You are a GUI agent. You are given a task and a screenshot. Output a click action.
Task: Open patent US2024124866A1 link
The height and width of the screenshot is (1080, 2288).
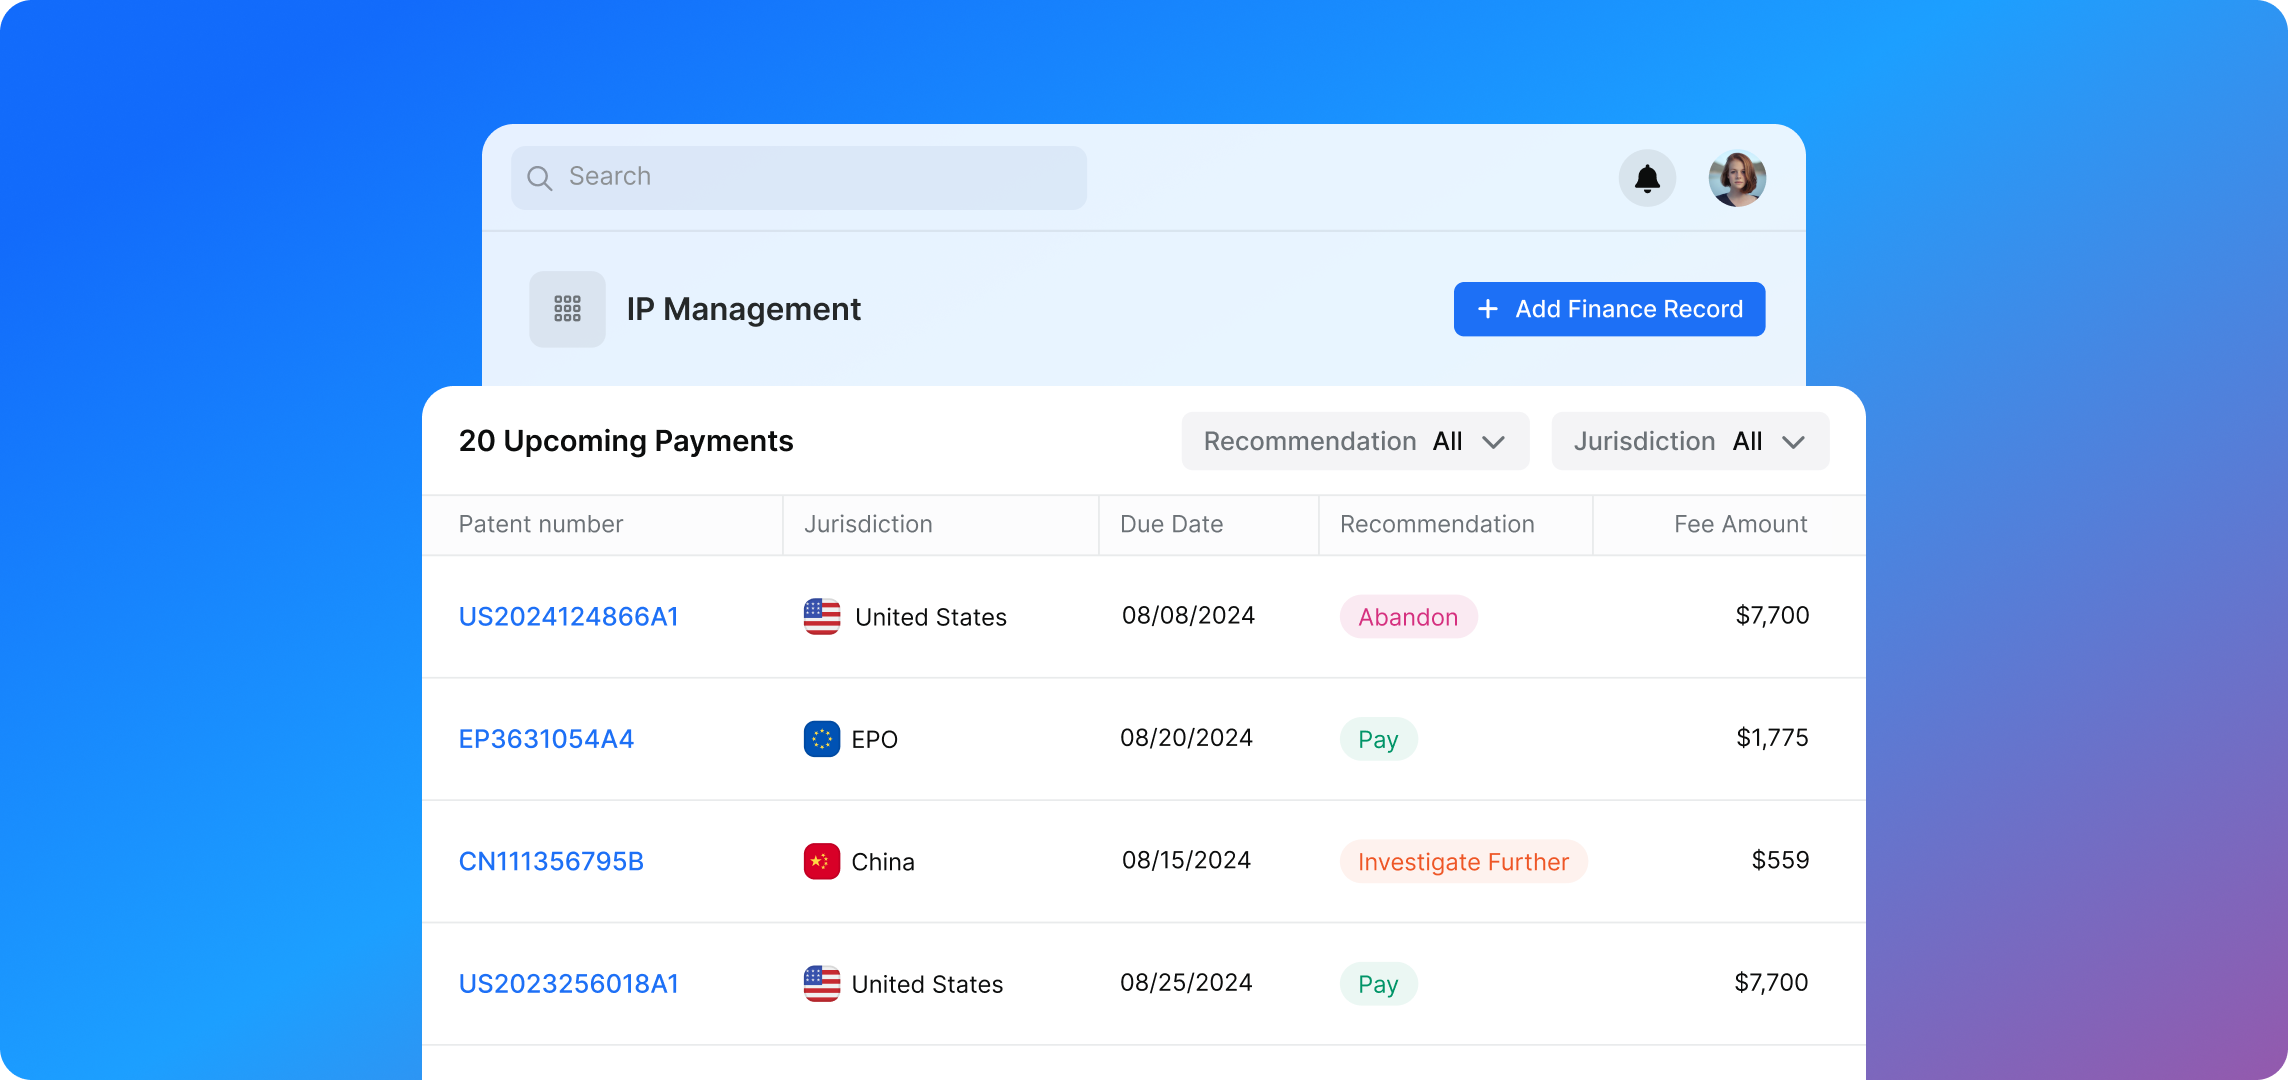pyautogui.click(x=569, y=617)
